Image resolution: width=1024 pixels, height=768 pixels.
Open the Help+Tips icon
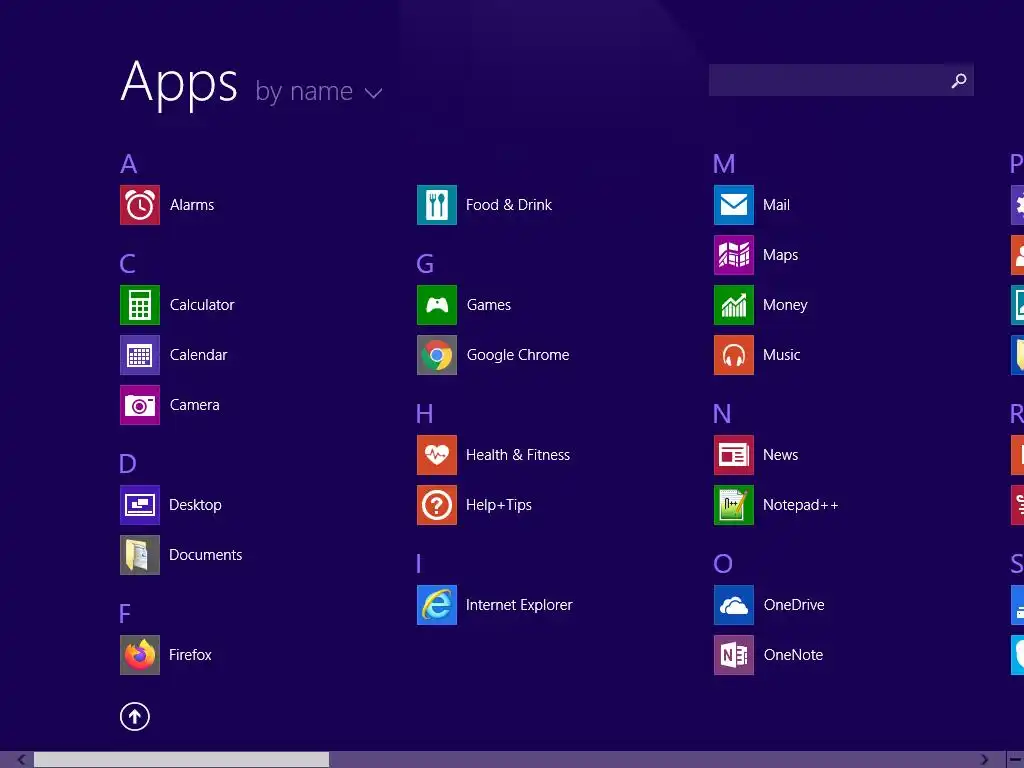click(437, 505)
